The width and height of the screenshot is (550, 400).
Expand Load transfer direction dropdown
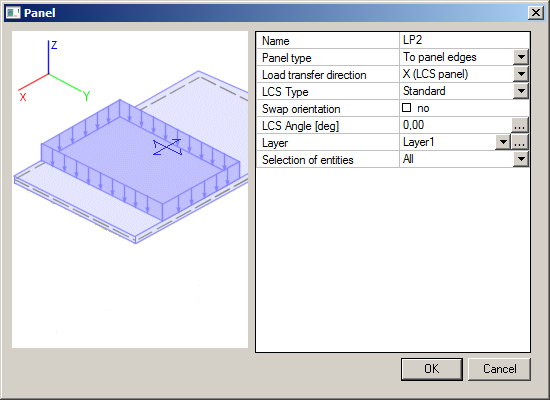pos(521,74)
